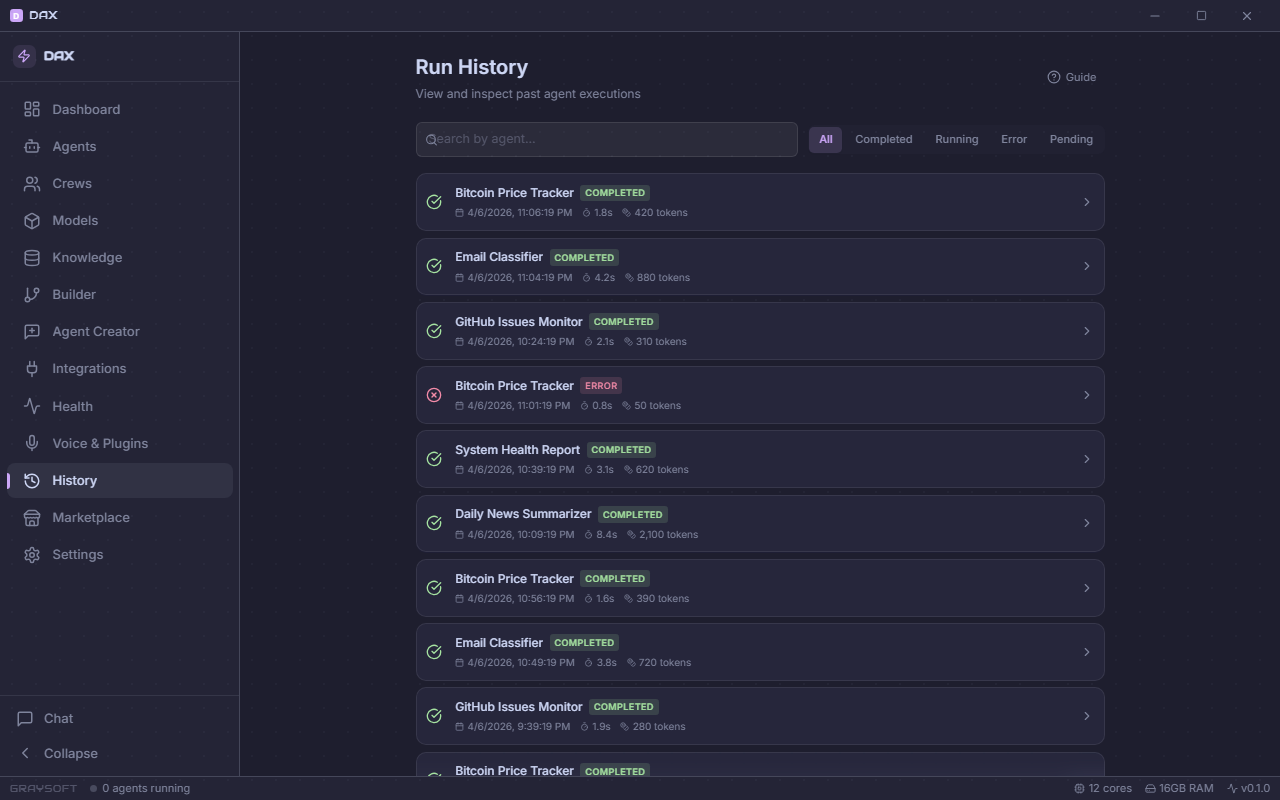Click the Health pulse icon

(x=32, y=406)
